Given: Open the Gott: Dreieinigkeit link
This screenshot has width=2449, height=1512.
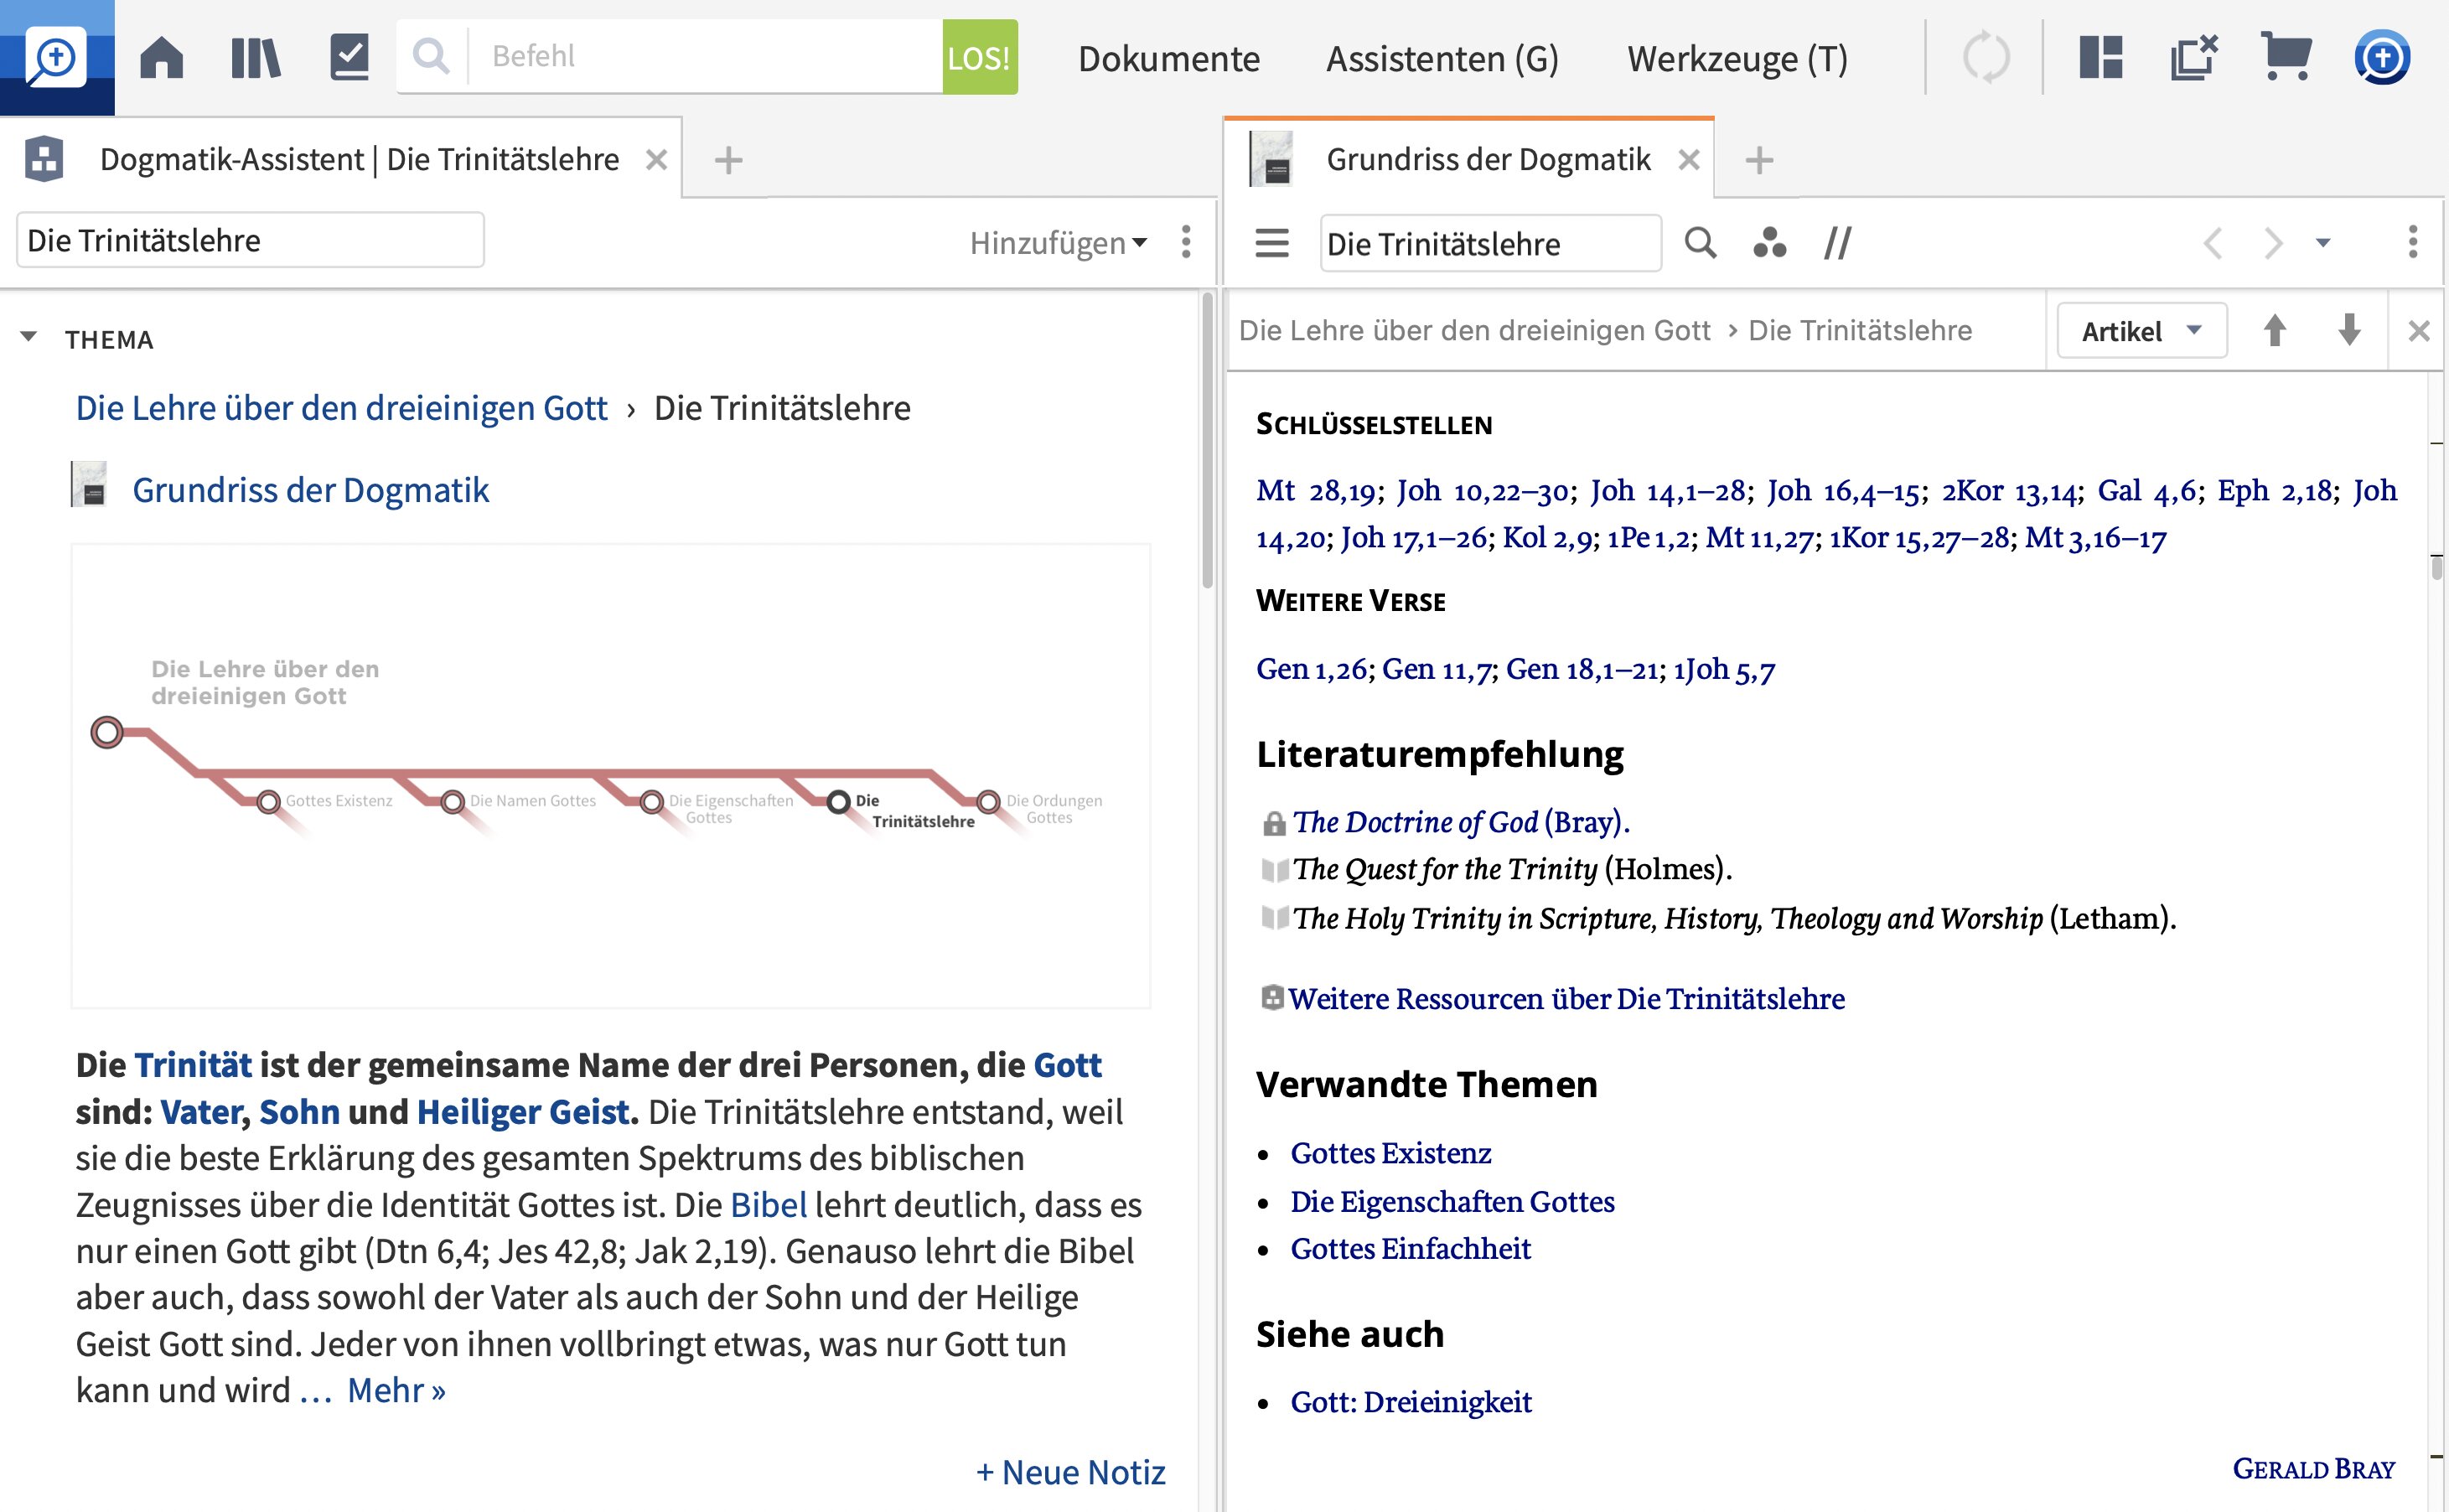Looking at the screenshot, I should point(1410,1402).
